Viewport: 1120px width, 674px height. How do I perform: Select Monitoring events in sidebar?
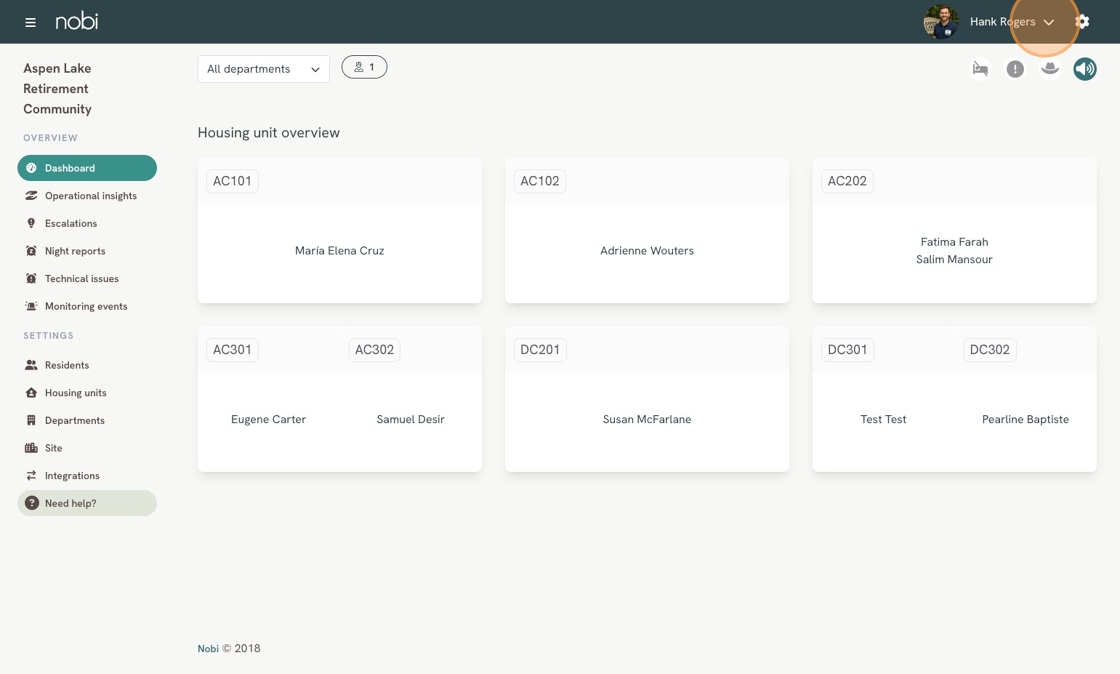85,307
